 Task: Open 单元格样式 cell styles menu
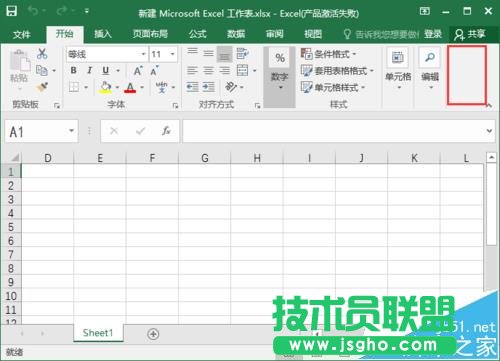point(333,87)
